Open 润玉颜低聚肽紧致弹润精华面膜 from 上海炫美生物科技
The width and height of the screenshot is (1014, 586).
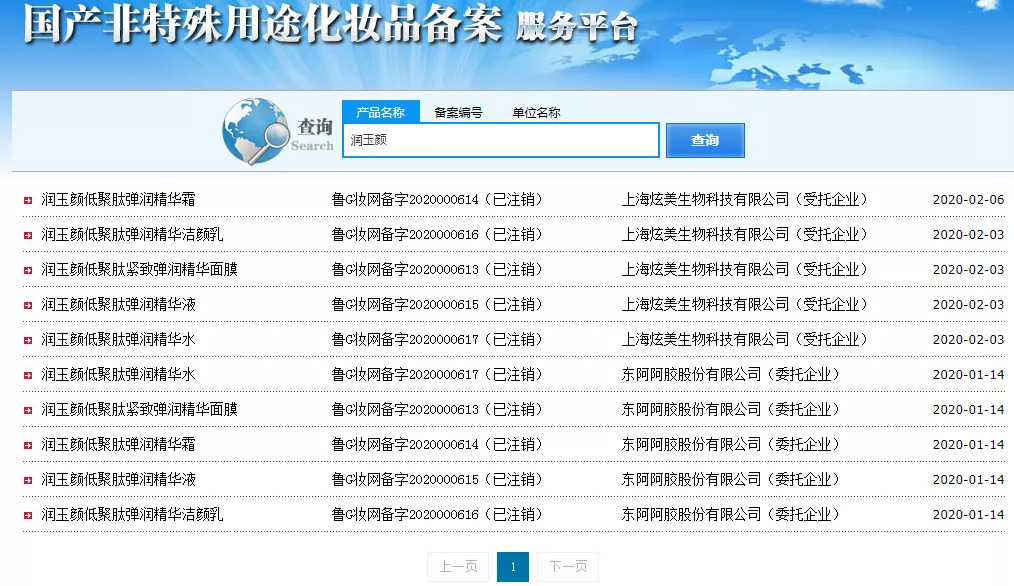140,269
